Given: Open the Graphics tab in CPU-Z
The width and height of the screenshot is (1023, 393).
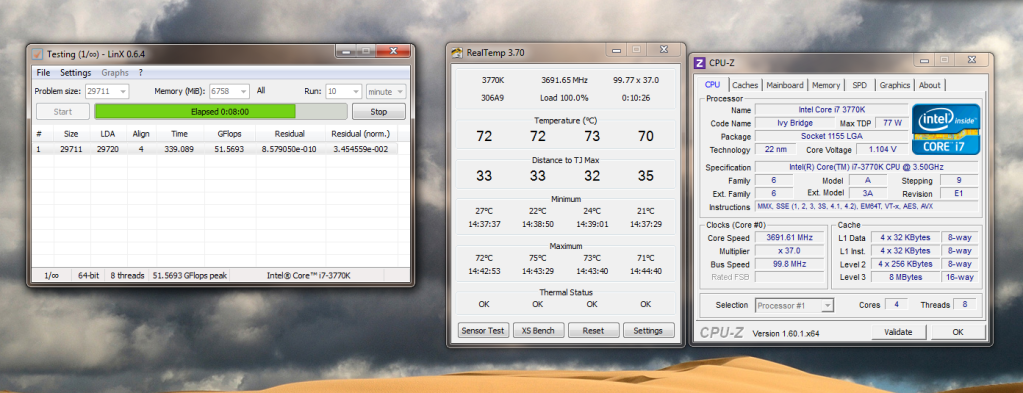Looking at the screenshot, I should pos(894,85).
